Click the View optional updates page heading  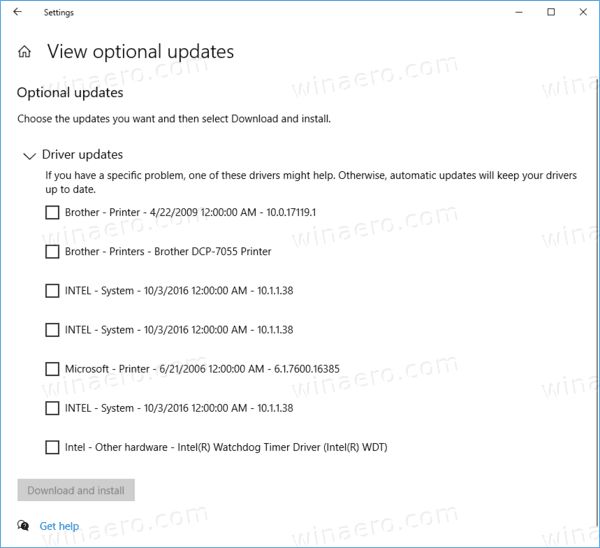(140, 52)
